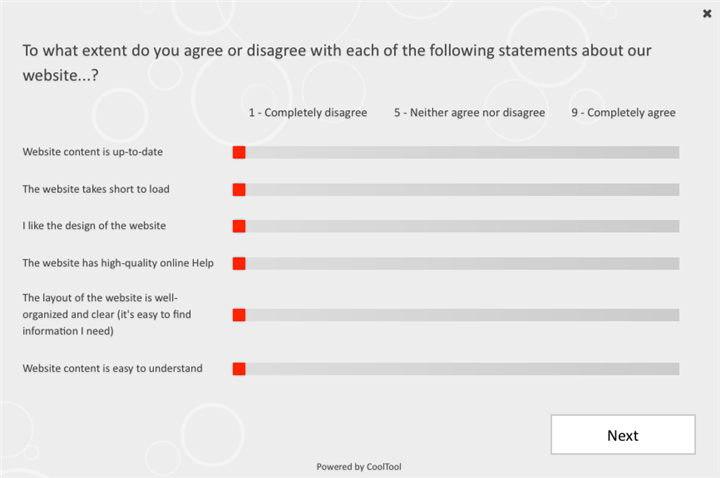Click the 'Website content is up-to-date' statement text
The height and width of the screenshot is (478, 720).
(x=92, y=152)
